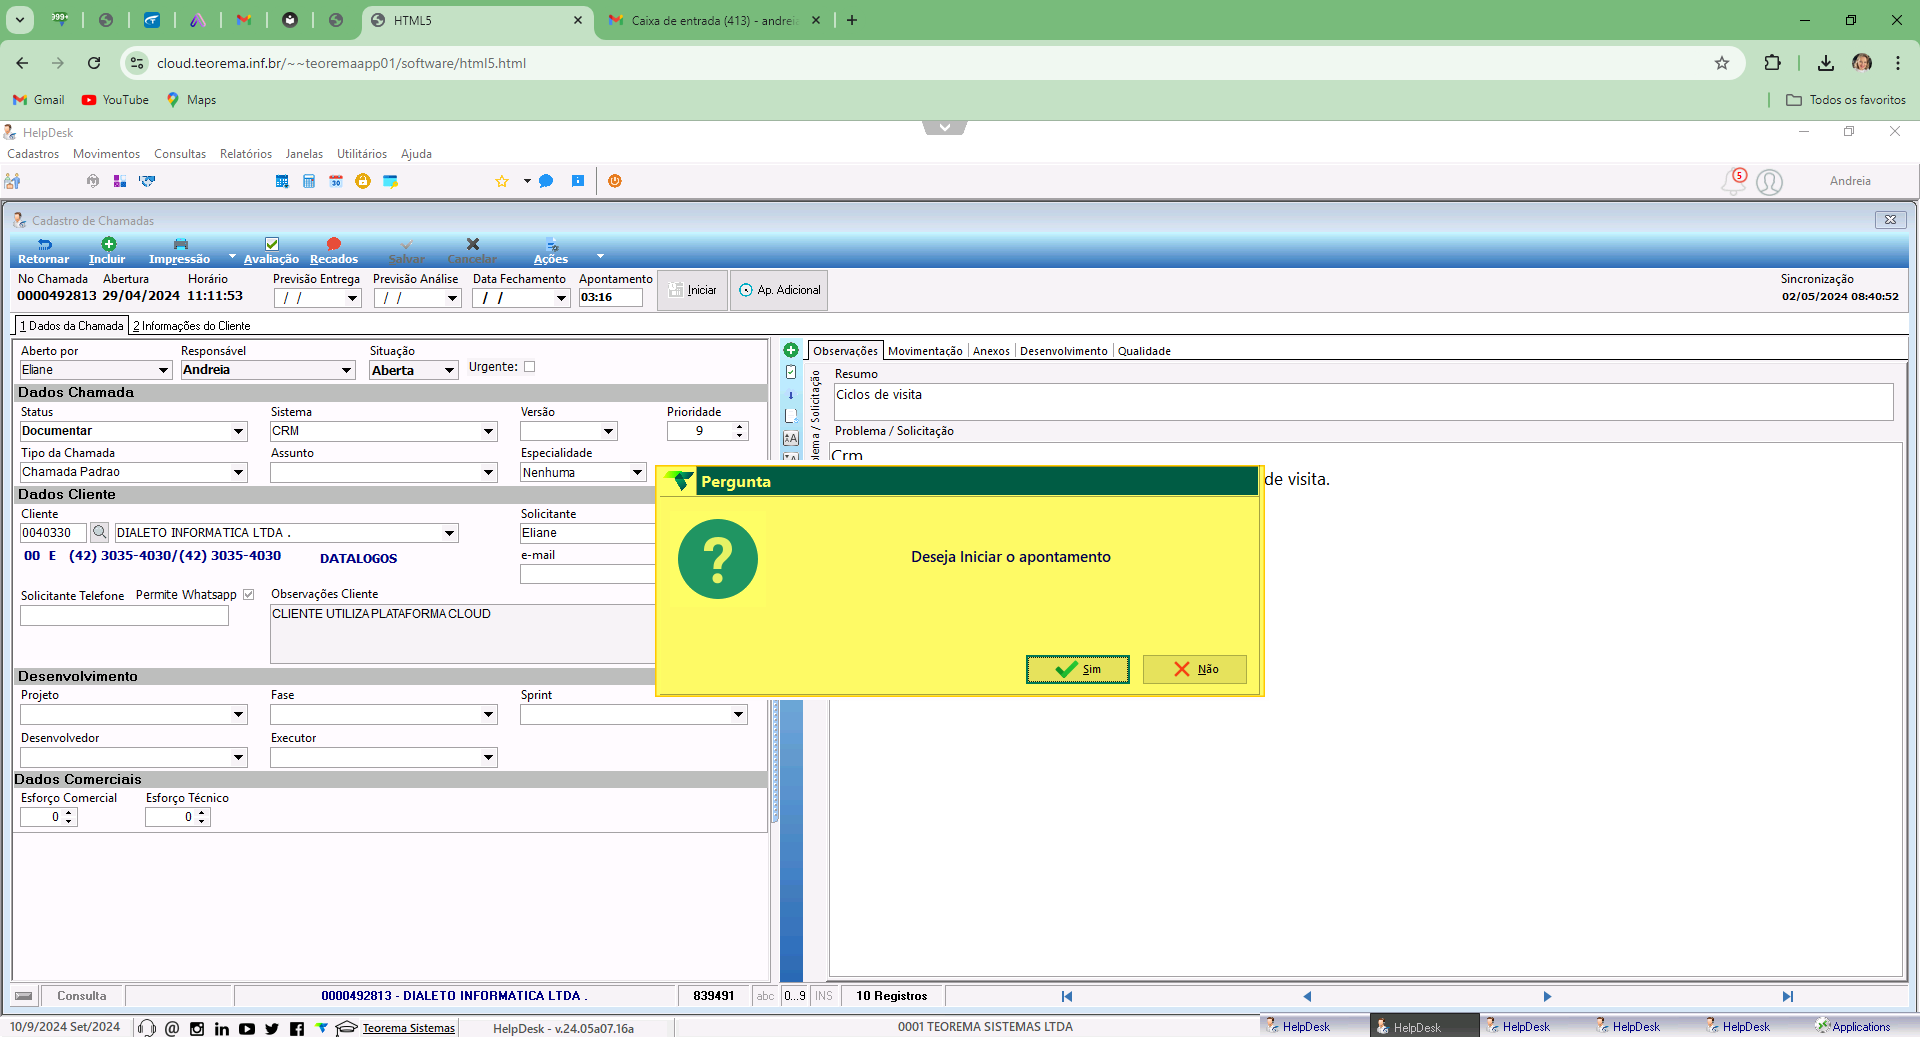Click the Solicitante Telefone input field
The image size is (1920, 1037).
pyautogui.click(x=124, y=616)
